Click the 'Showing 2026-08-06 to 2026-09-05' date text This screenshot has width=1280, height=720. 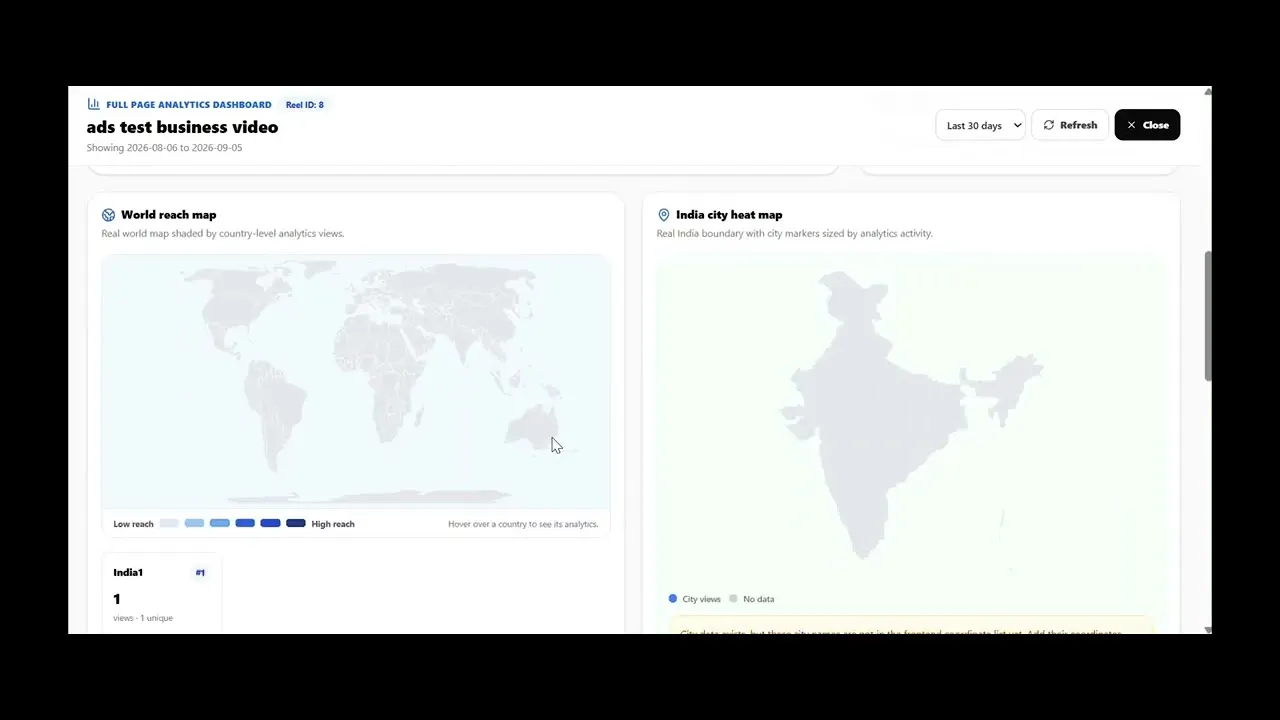pyautogui.click(x=164, y=148)
